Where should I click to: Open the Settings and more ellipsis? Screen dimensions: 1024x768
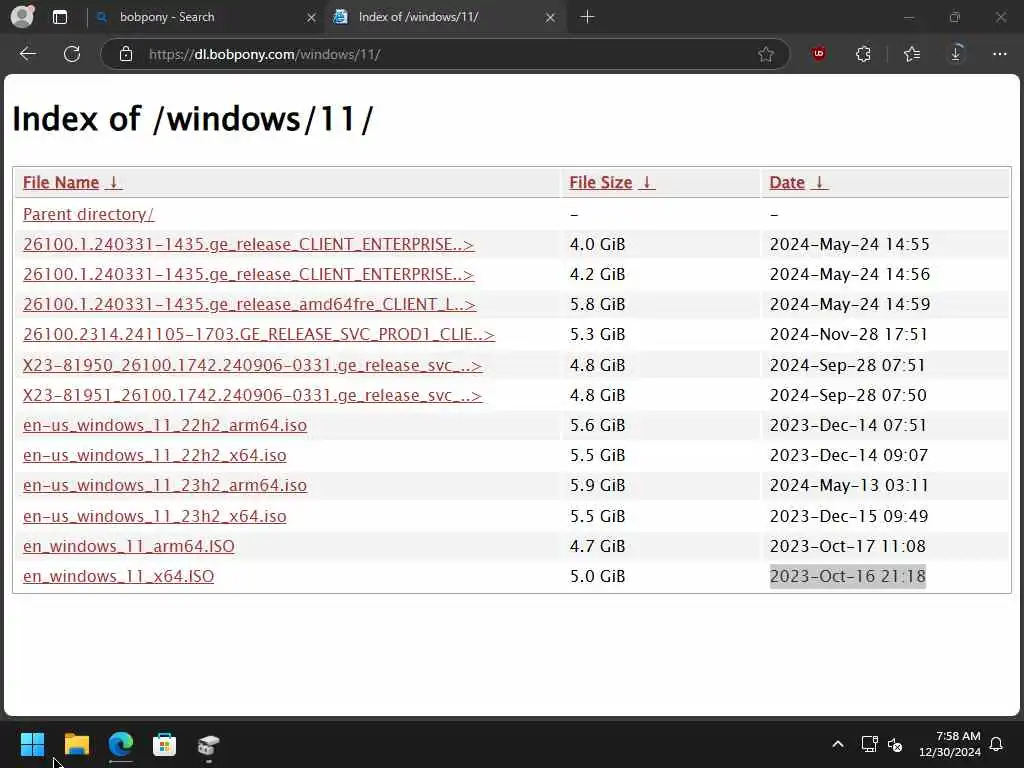[999, 54]
